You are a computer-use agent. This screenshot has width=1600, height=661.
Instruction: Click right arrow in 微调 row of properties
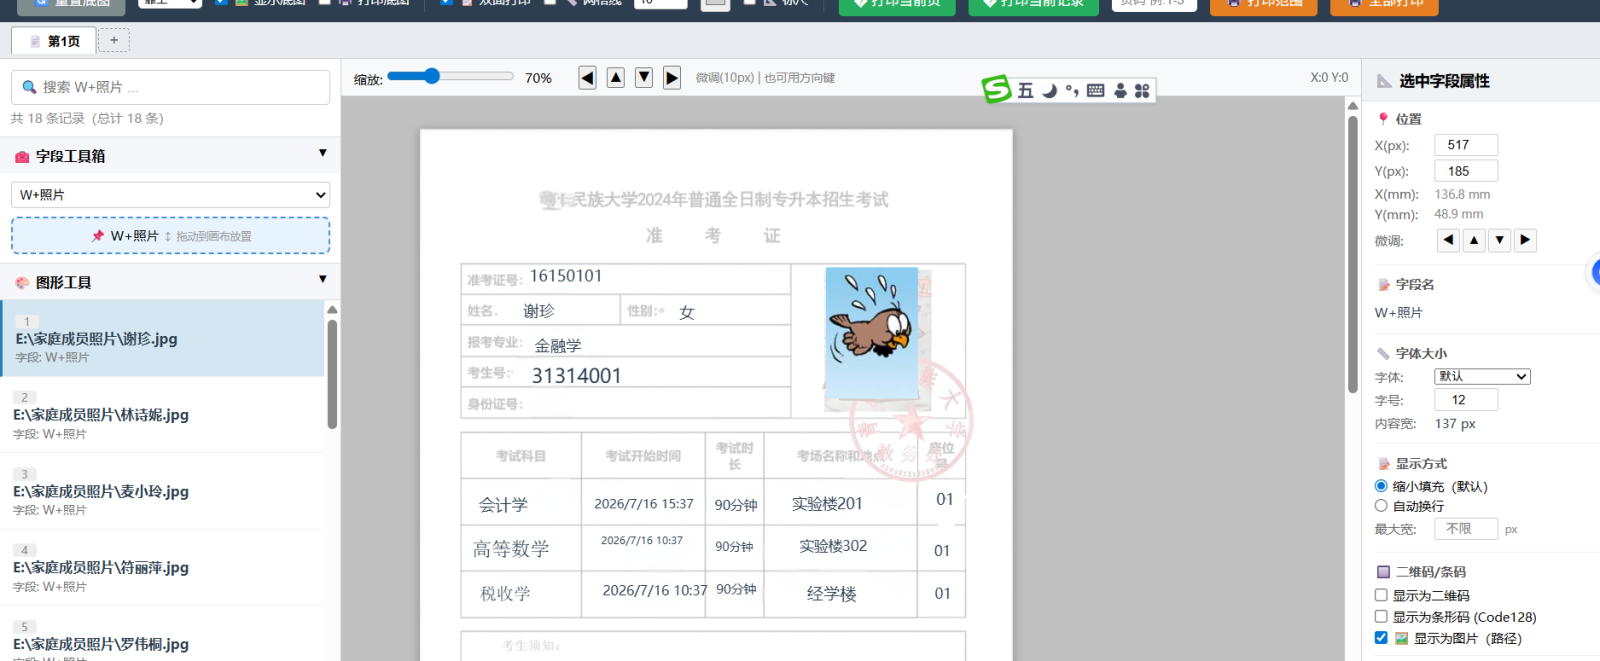(x=1524, y=240)
